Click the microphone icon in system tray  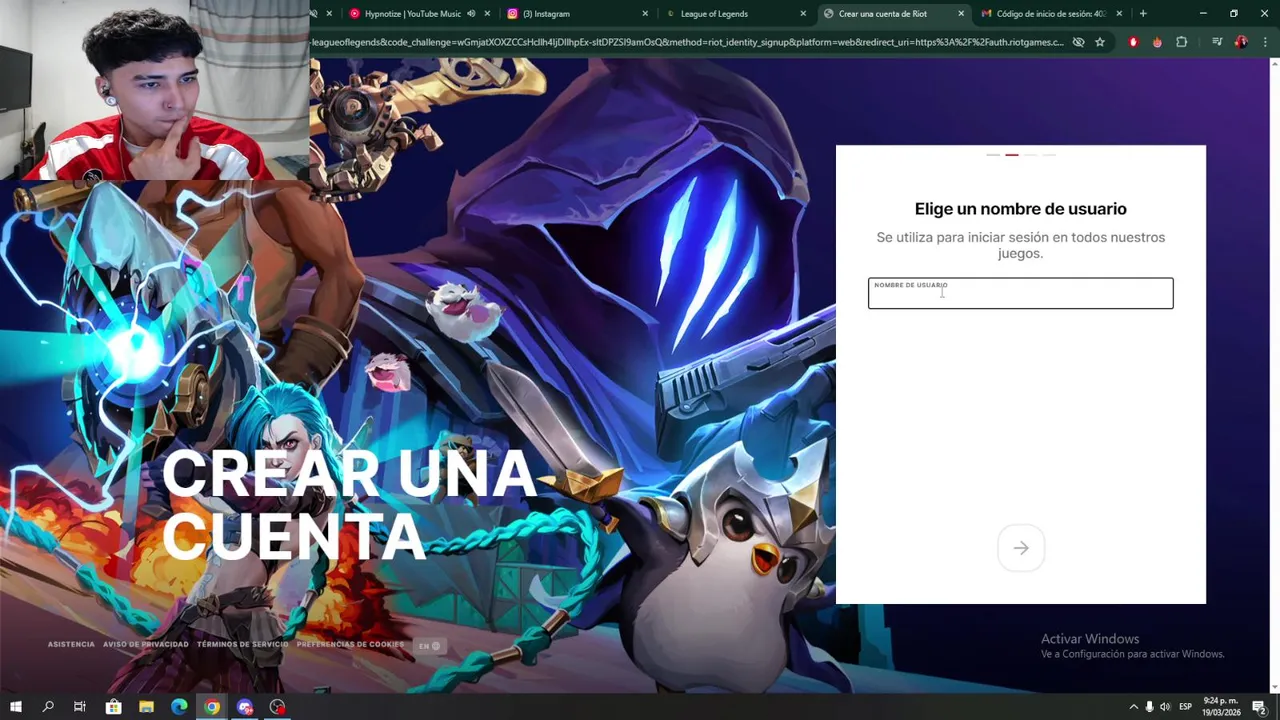point(1149,707)
